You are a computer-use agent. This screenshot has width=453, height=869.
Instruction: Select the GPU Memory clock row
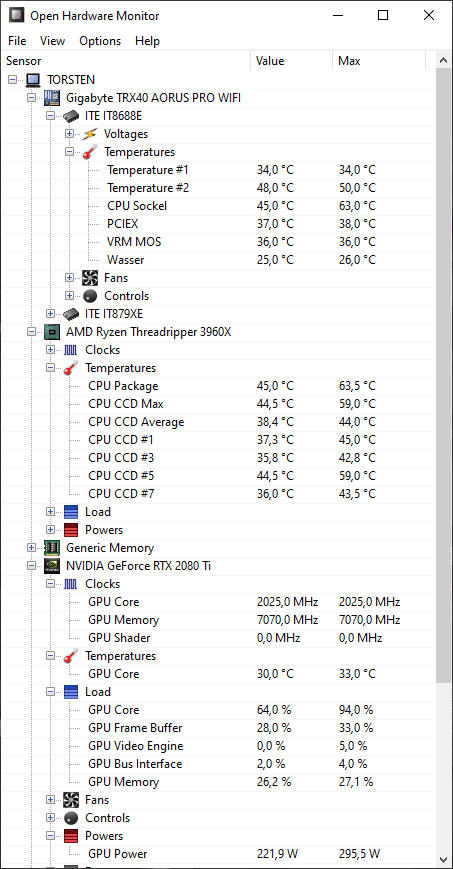tap(220, 620)
